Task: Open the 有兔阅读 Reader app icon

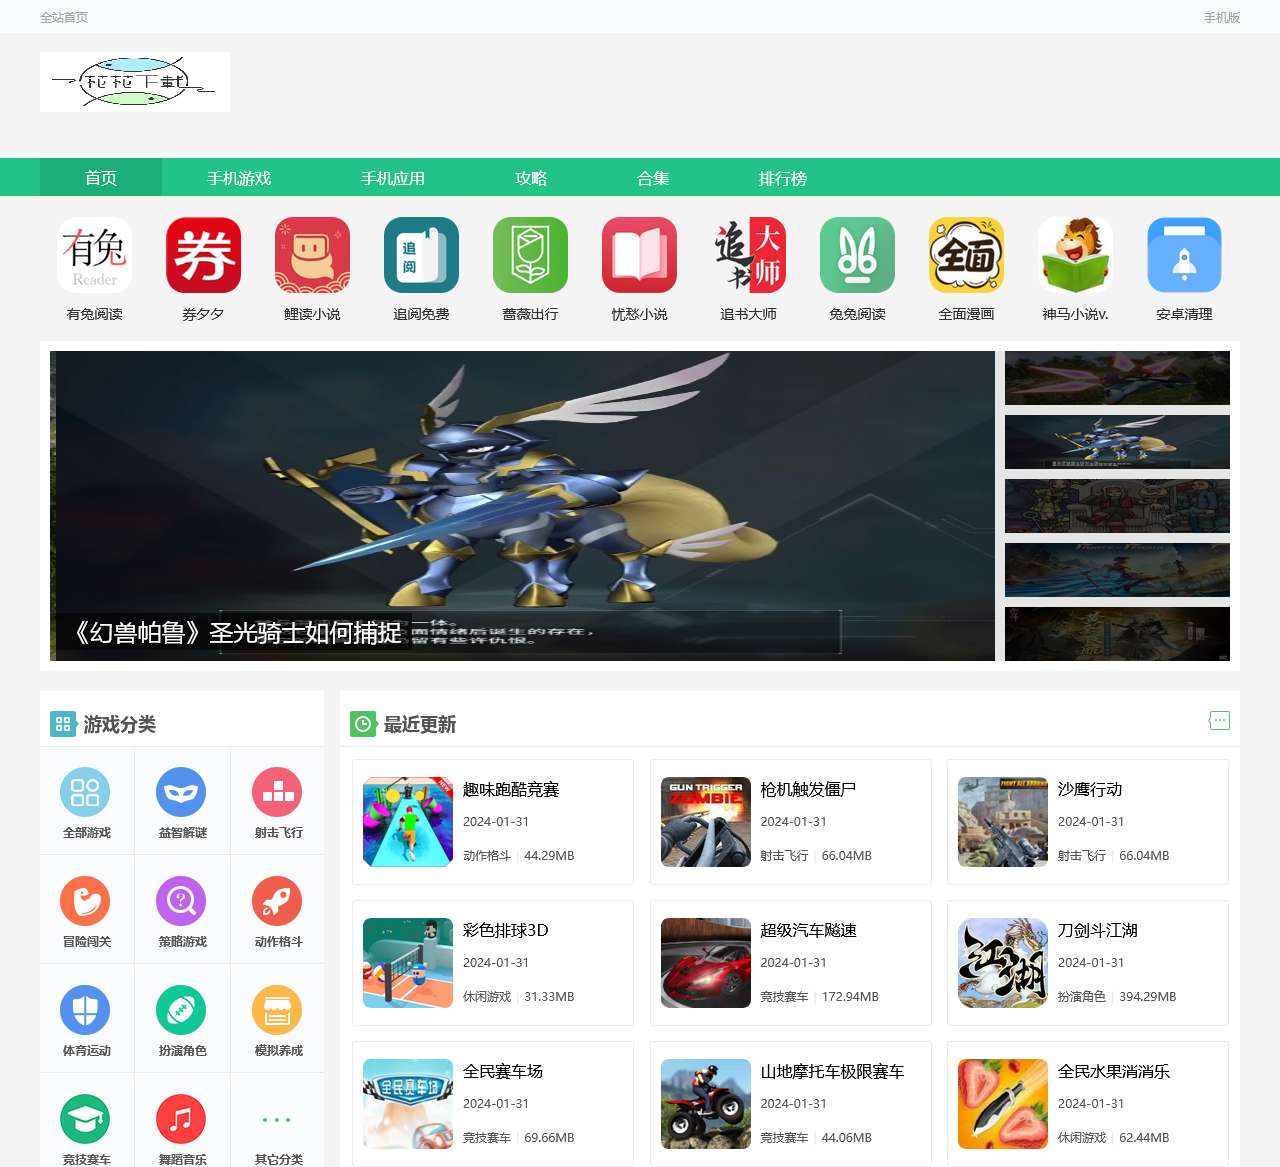Action: [x=95, y=255]
